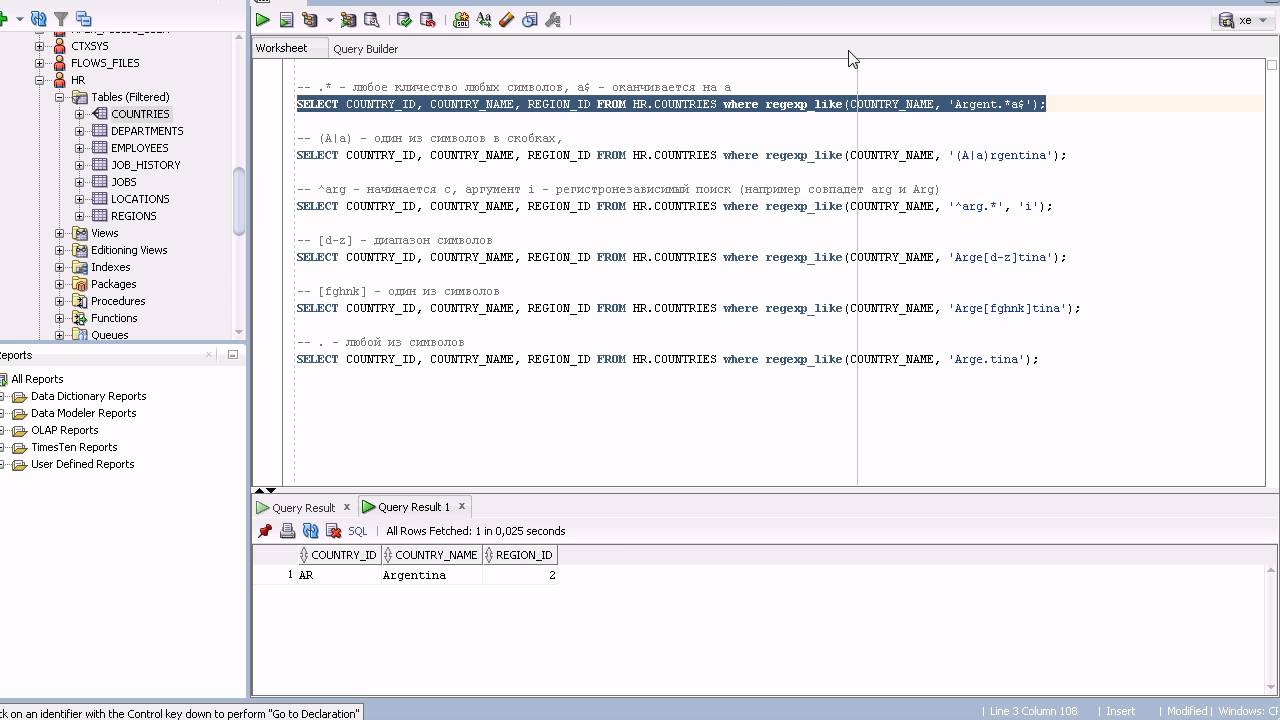Select the DEPARTMENTS table
Image resolution: width=1280 pixels, height=720 pixels.
147,131
